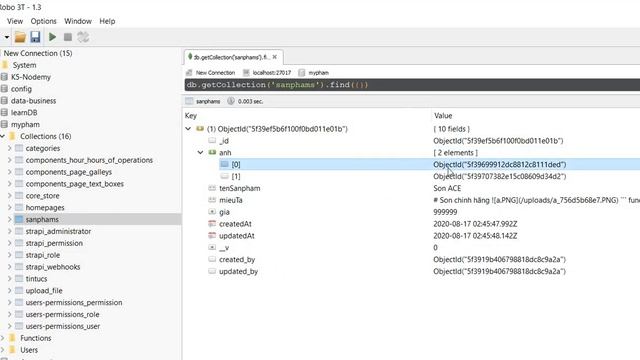Click the Key column header
The height and width of the screenshot is (360, 640).
click(191, 116)
